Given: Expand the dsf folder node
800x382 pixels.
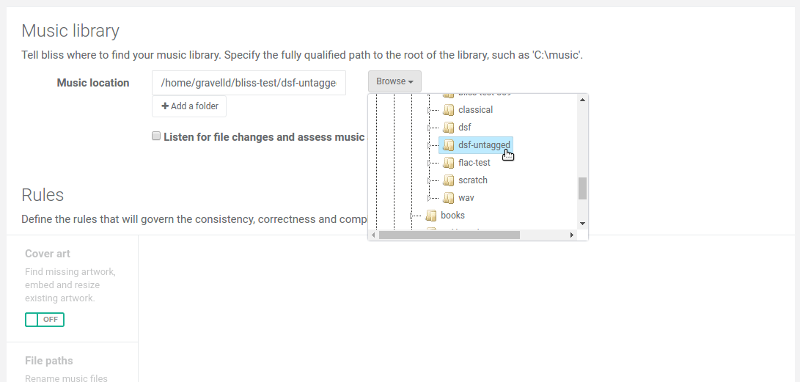Looking at the screenshot, I should 430,128.
